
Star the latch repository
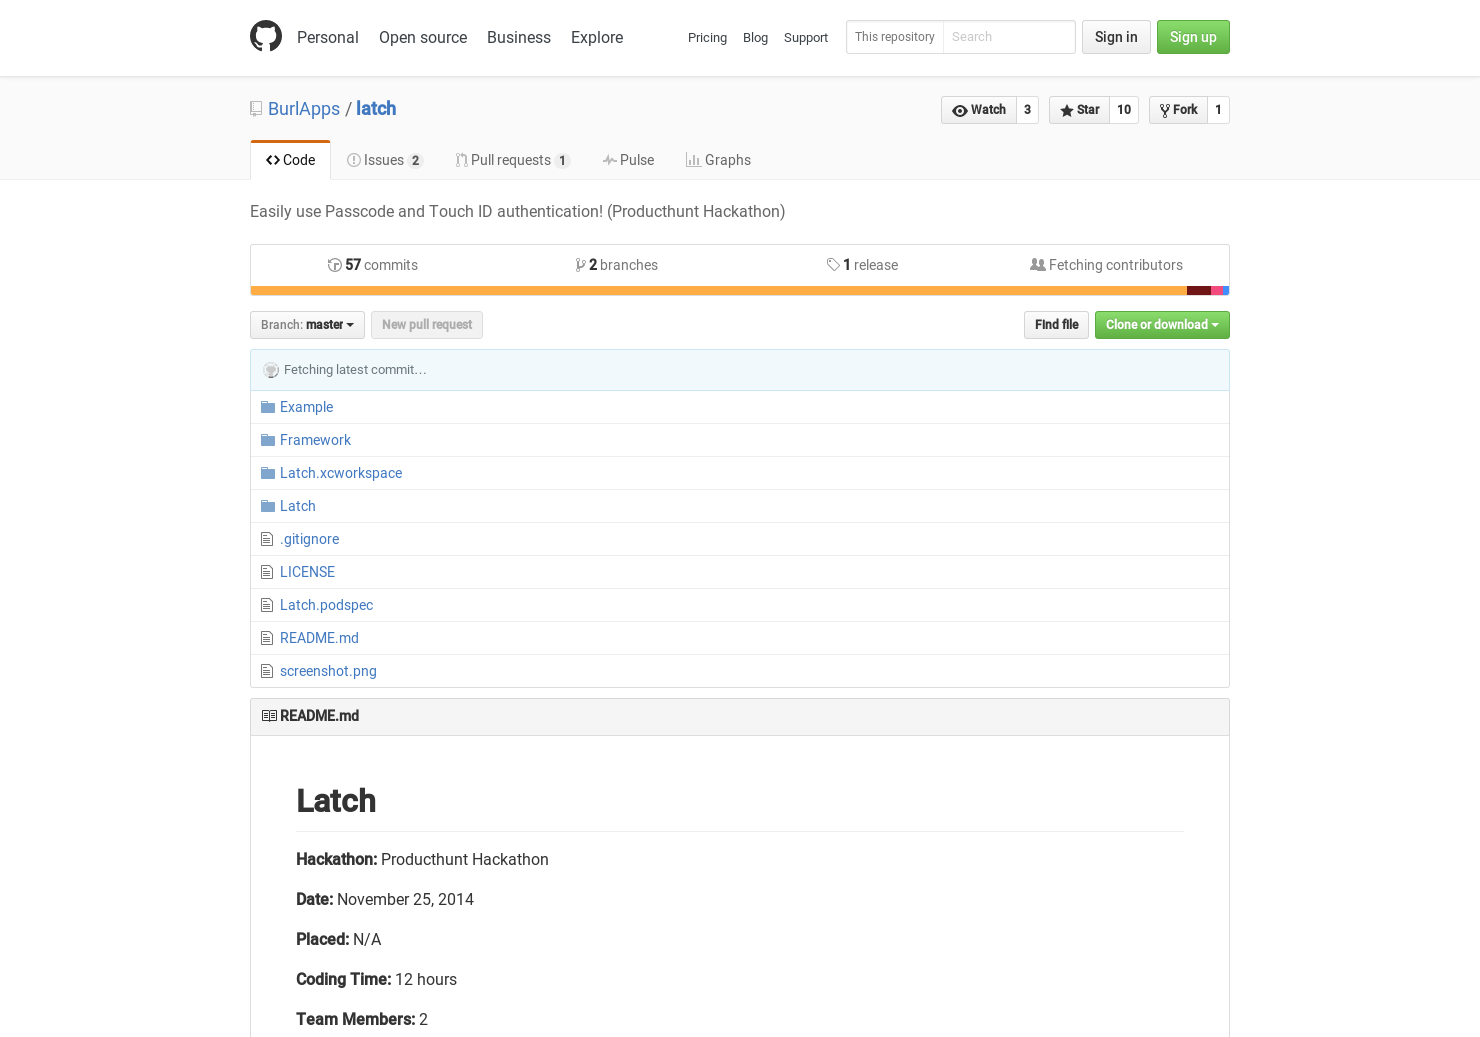click(1080, 110)
